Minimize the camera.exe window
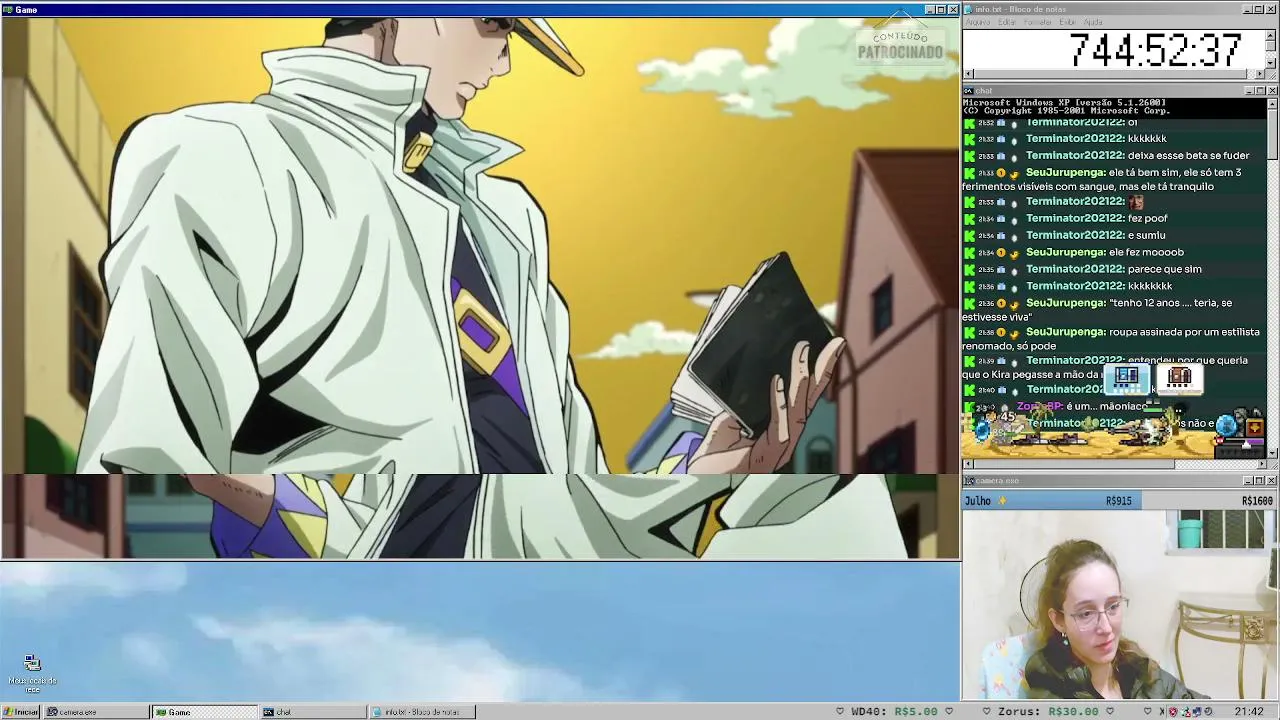 pos(1247,481)
